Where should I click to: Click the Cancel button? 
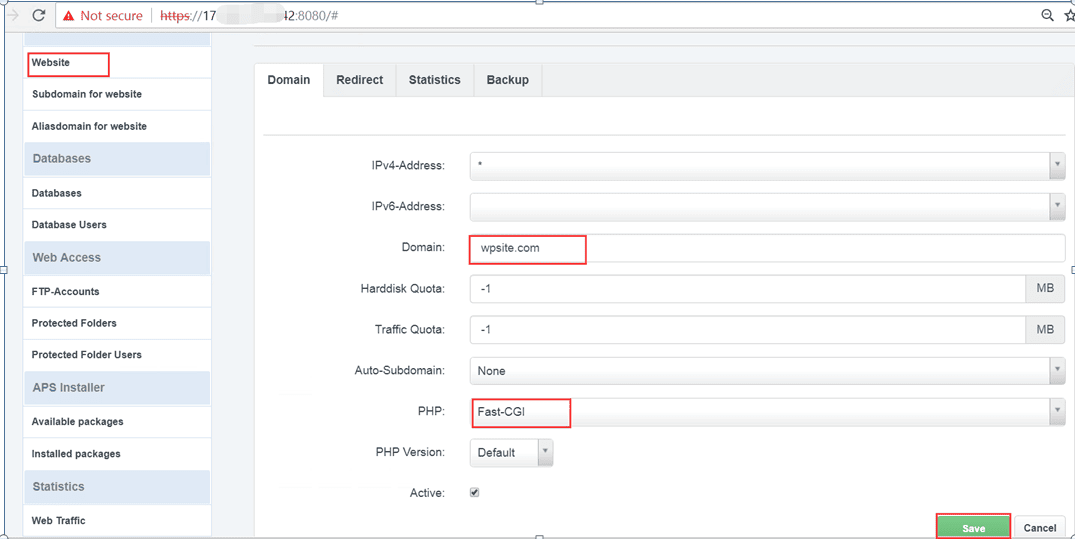click(1040, 527)
